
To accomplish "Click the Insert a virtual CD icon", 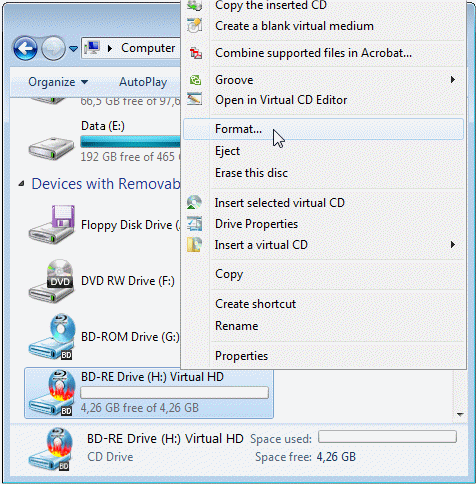I will click(x=195, y=244).
